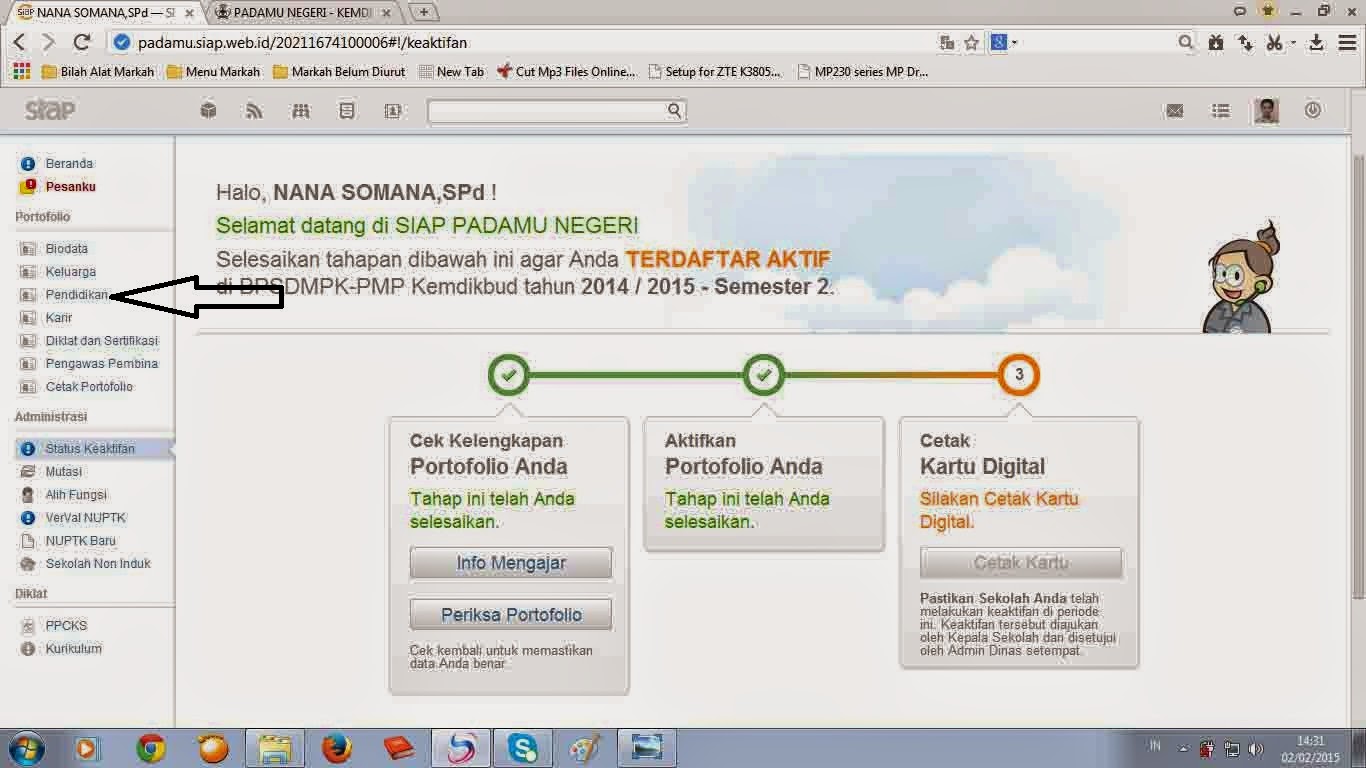Click the SIAP logo
The width and height of the screenshot is (1366, 768).
pyautogui.click(x=49, y=109)
